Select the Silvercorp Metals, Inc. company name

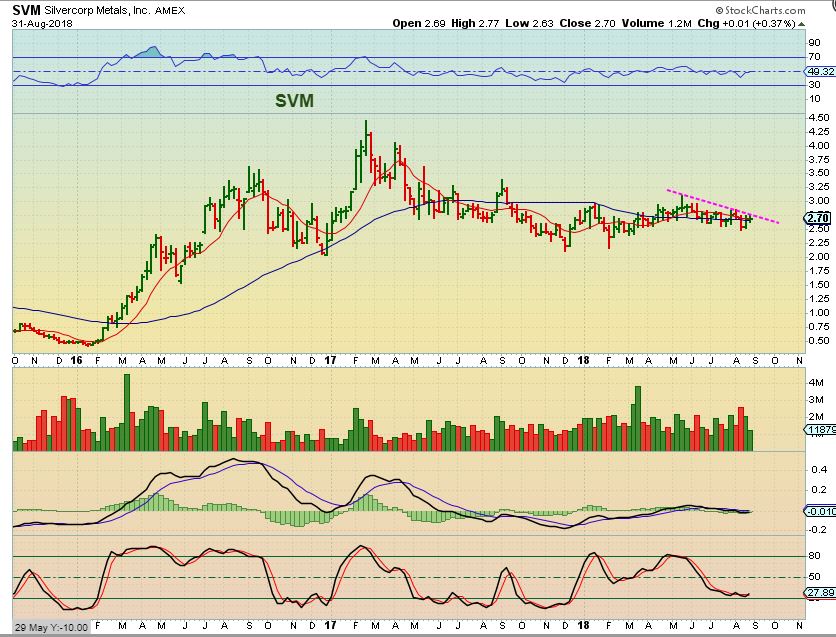click(x=97, y=11)
